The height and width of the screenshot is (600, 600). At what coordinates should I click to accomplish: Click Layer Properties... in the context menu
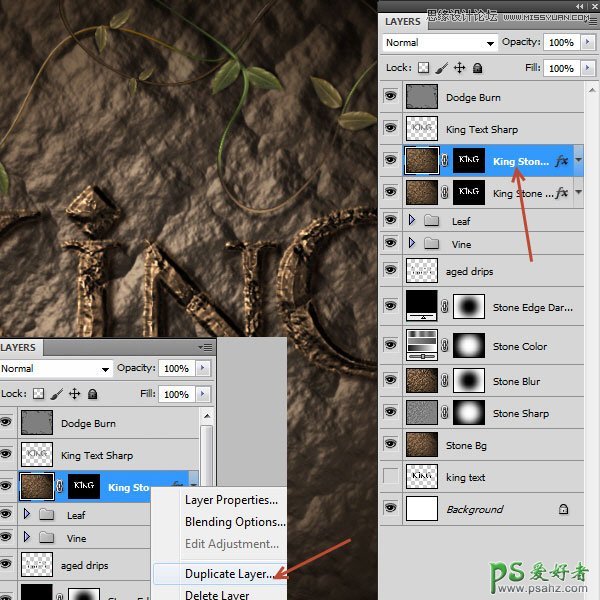[231, 500]
